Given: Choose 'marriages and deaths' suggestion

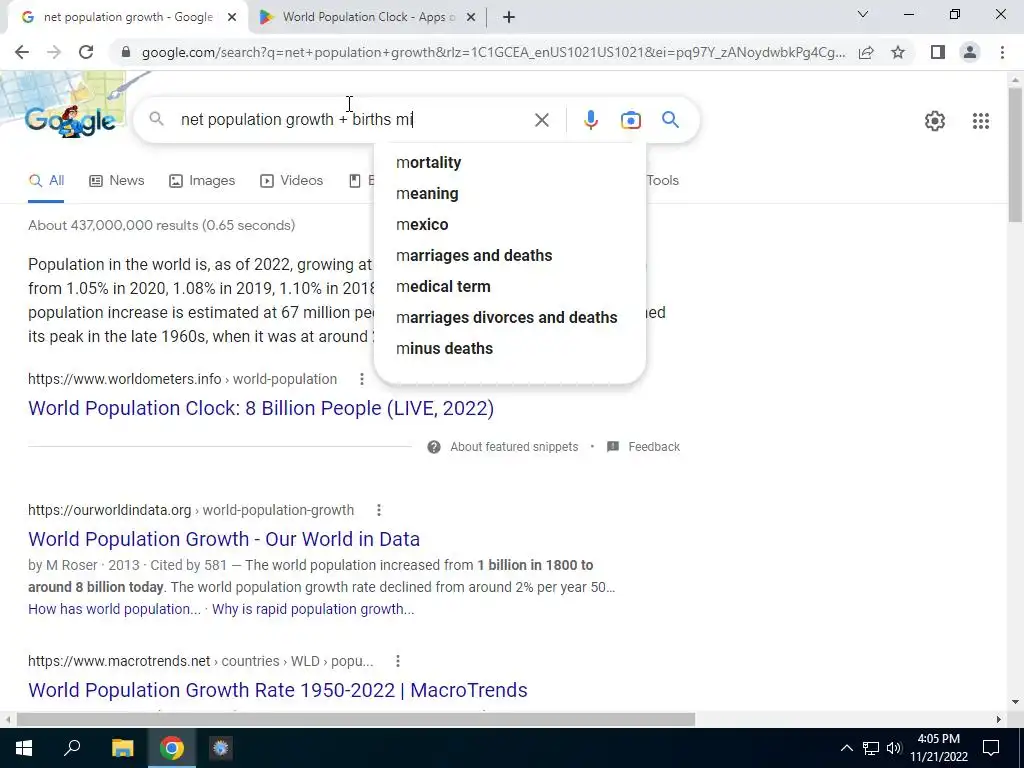Looking at the screenshot, I should coord(473,255).
